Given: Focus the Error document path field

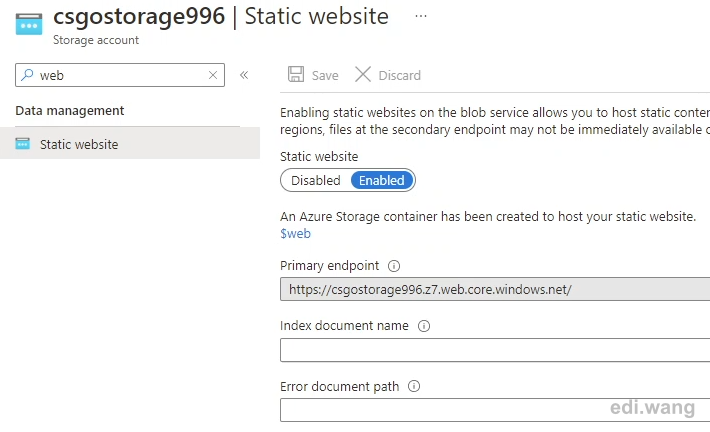Looking at the screenshot, I should point(495,410).
